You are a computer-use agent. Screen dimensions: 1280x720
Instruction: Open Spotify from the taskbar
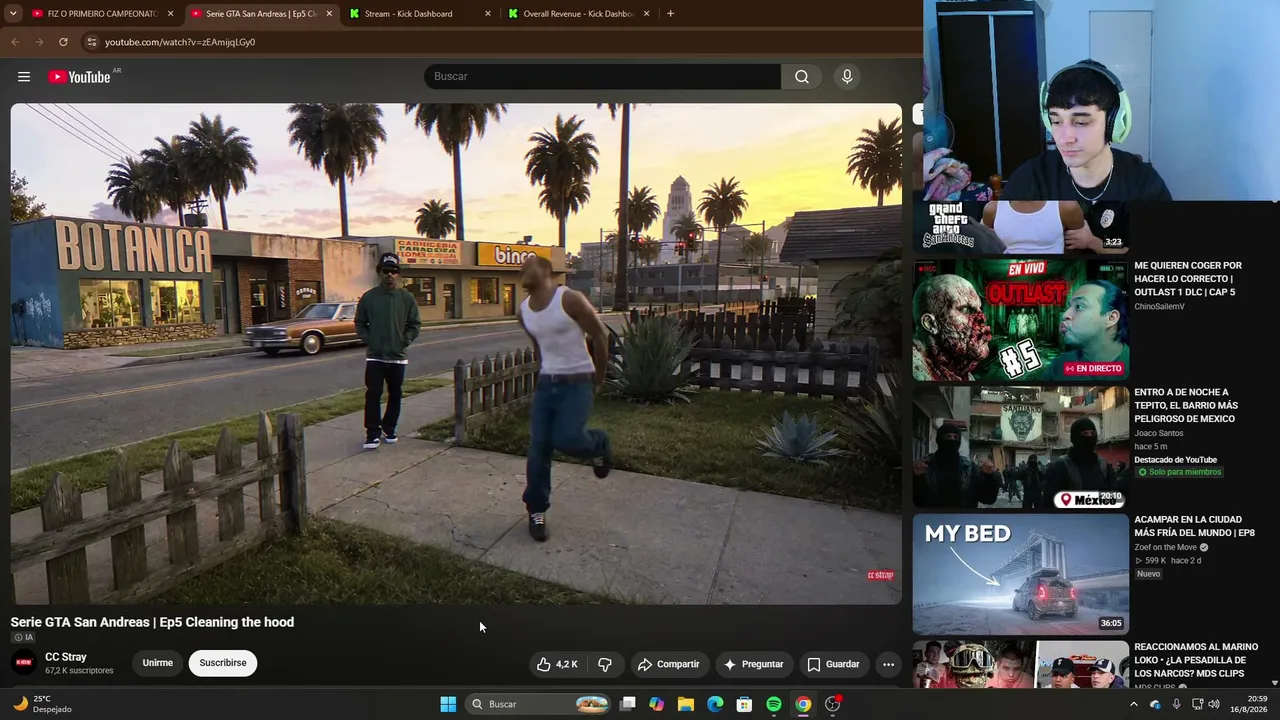pos(774,704)
